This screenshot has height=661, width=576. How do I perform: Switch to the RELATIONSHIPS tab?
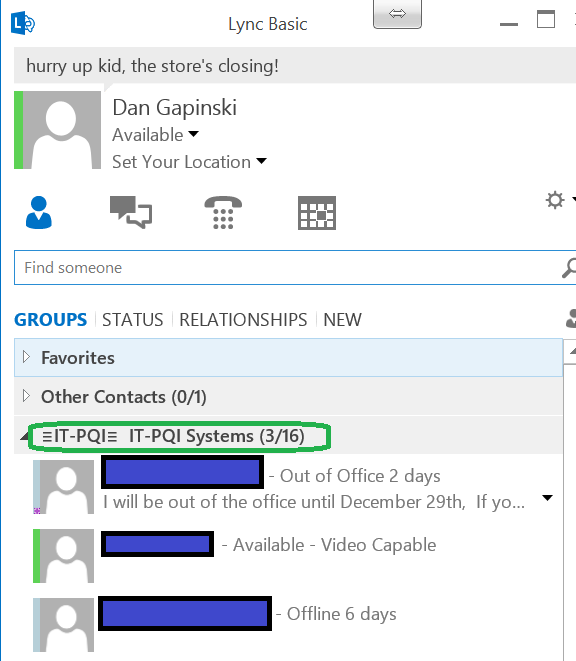point(243,320)
